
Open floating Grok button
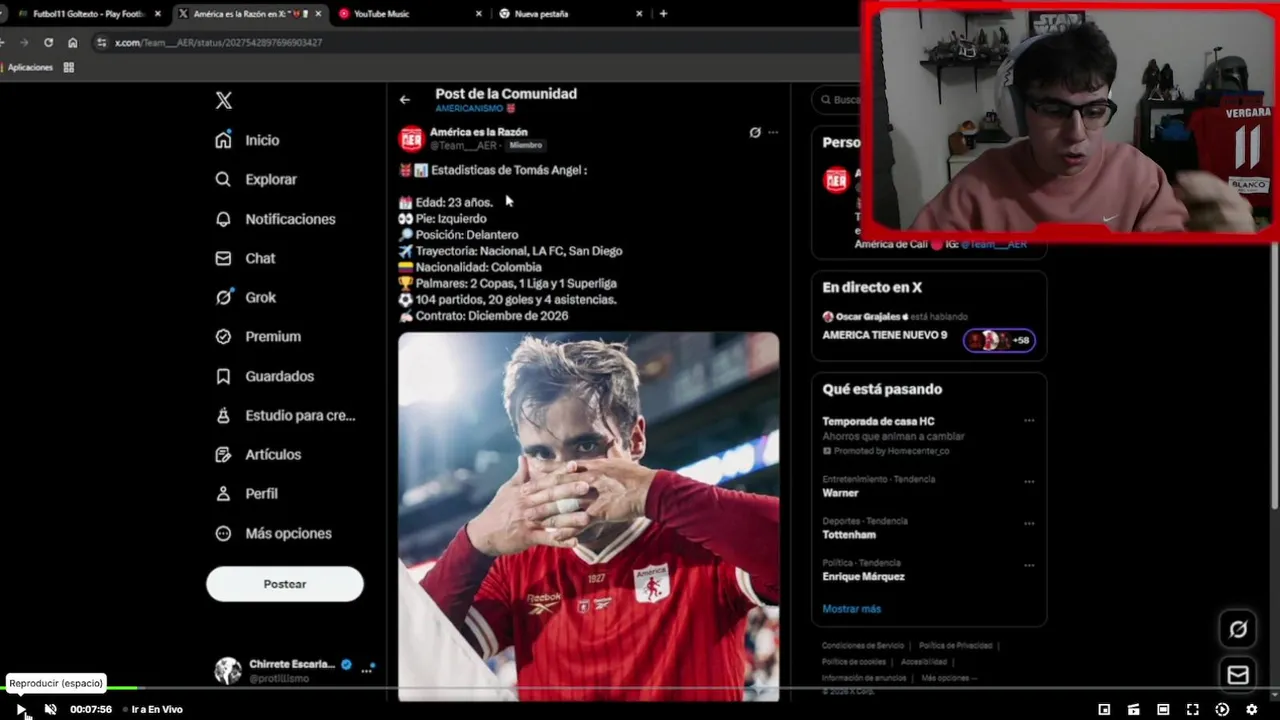point(1238,629)
